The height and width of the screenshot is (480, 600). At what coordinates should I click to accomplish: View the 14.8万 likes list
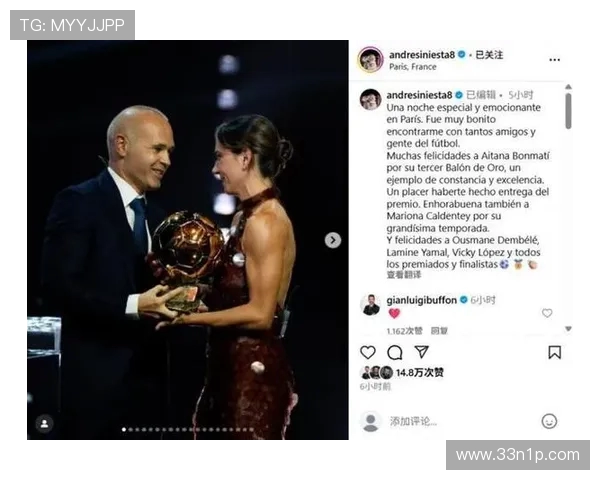pos(419,372)
